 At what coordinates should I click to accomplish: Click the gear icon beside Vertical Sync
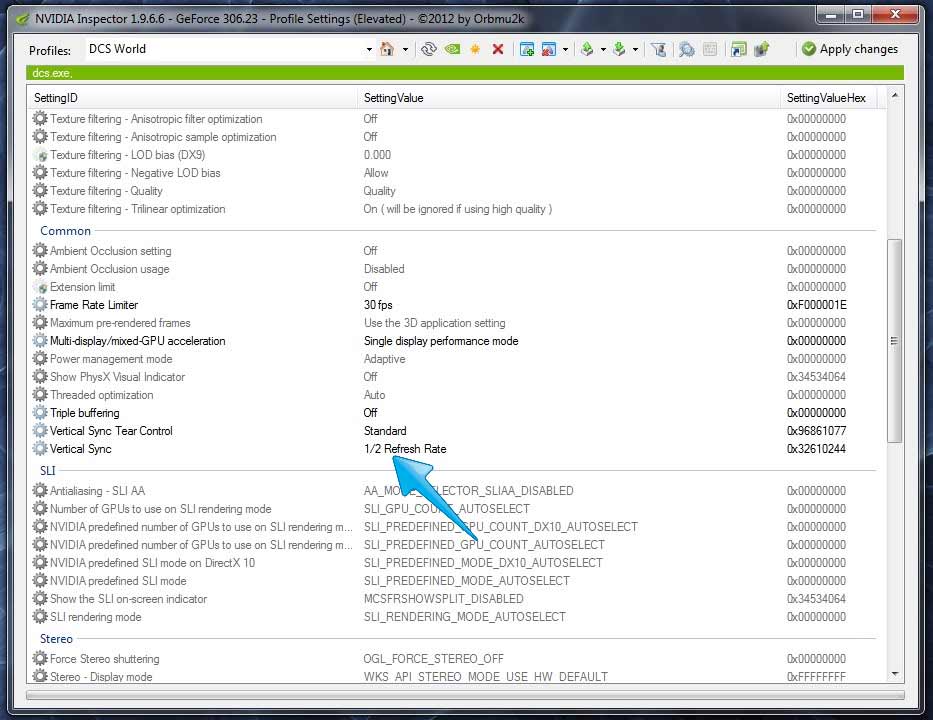point(40,449)
